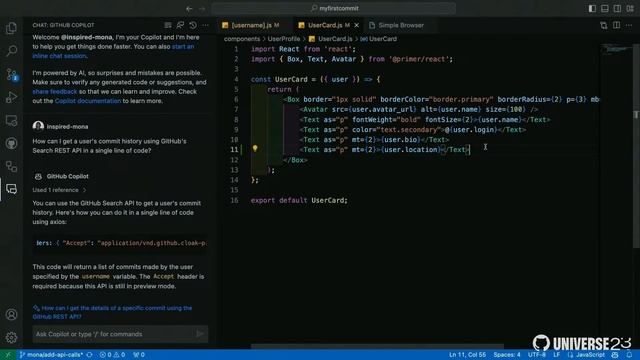
Task: Customize layout icon in title bar
Action: 630,9
